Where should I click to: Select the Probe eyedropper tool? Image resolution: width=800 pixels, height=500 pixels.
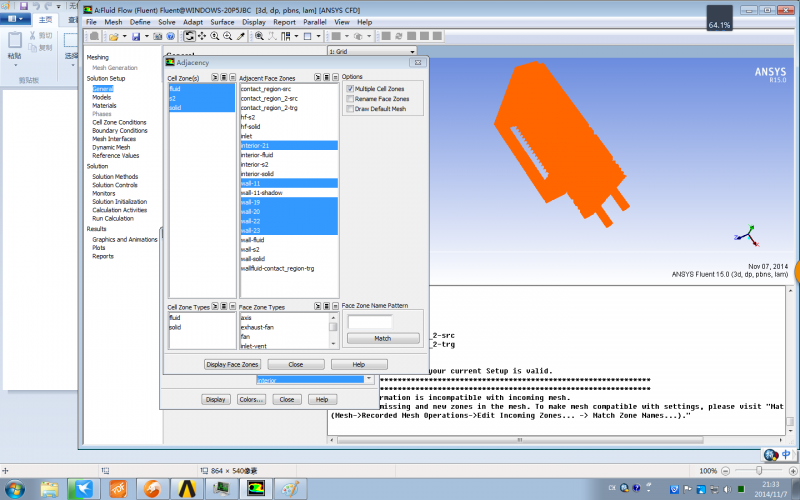click(x=241, y=36)
